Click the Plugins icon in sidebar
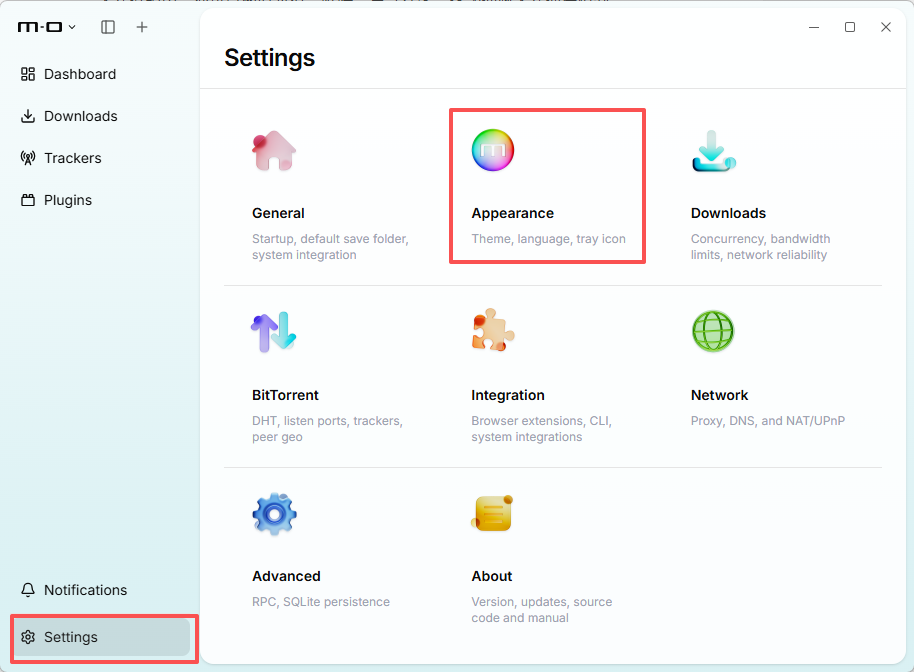The height and width of the screenshot is (672, 914). (28, 200)
